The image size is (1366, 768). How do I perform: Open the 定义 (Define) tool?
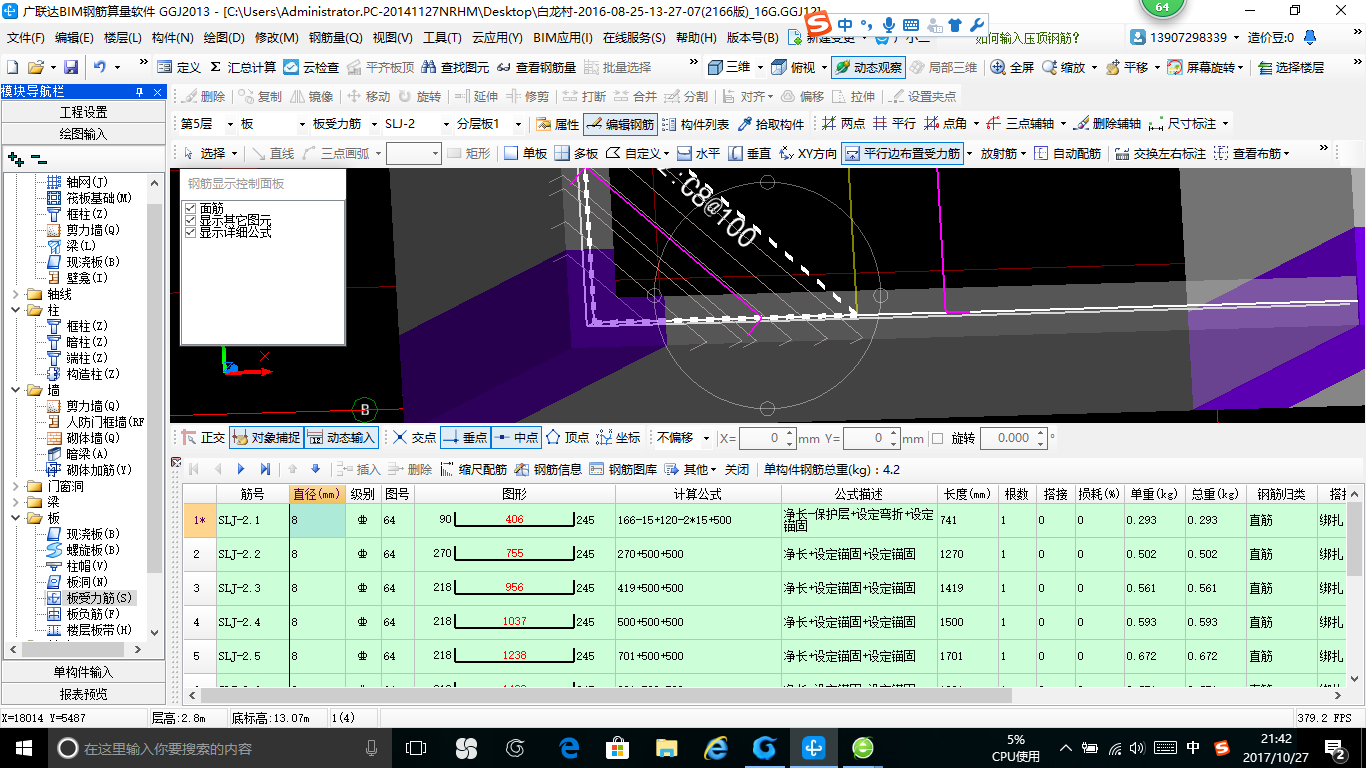click(x=179, y=67)
